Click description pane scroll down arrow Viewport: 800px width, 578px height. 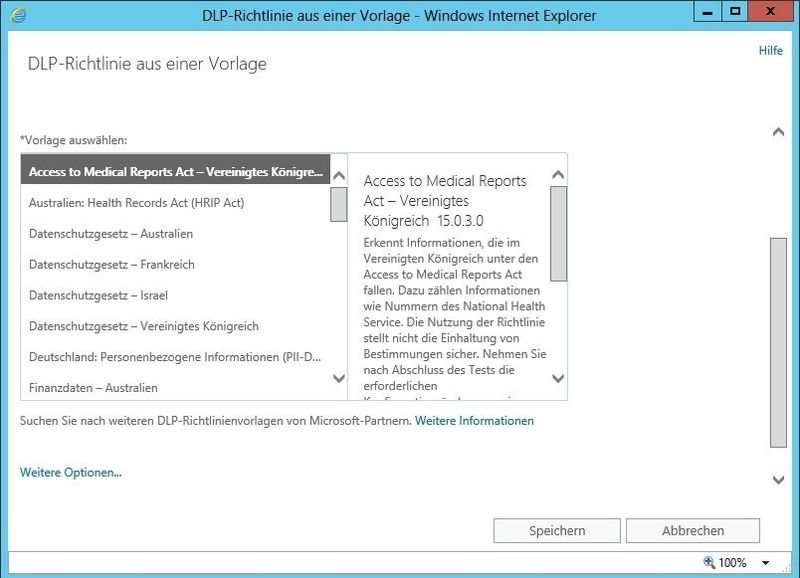(x=558, y=378)
